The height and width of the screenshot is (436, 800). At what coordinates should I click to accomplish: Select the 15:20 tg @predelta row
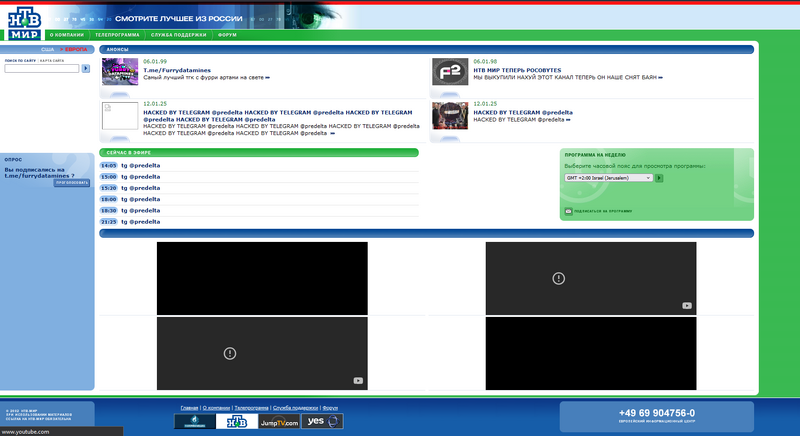[259, 188]
